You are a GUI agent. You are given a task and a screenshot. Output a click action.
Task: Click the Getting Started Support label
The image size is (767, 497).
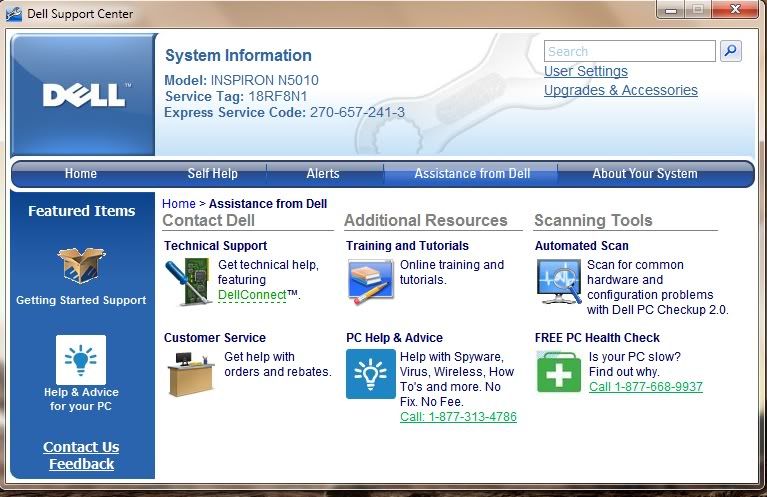(x=81, y=300)
